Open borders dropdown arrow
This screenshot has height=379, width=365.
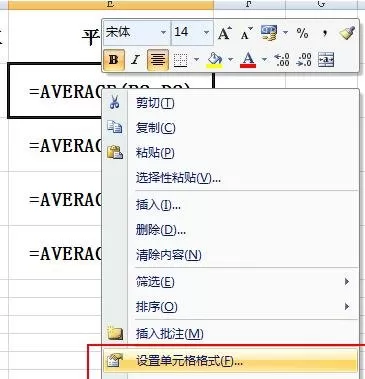coord(196,60)
